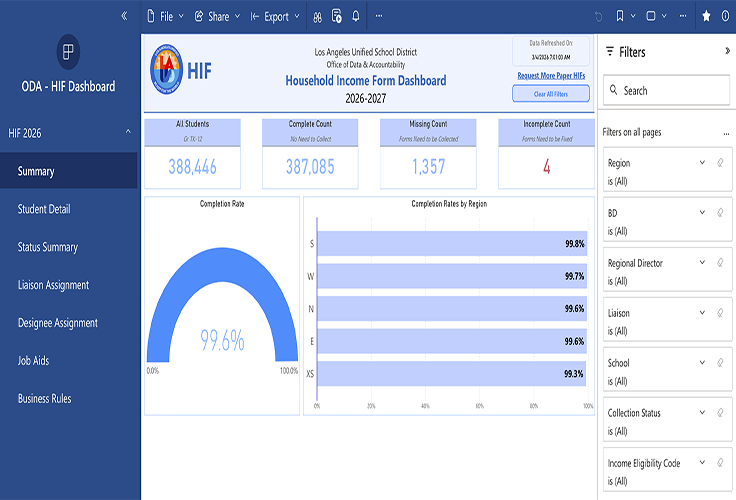Expand the Region filter
This screenshot has width=736, height=500.
coord(702,162)
